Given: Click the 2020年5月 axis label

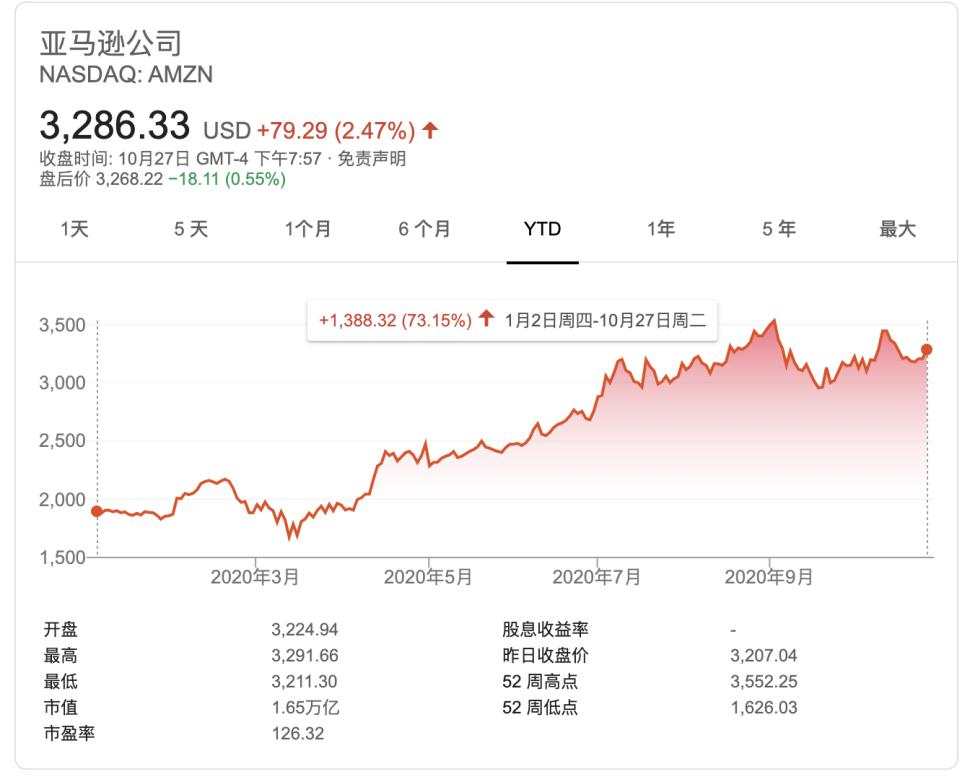Looking at the screenshot, I should pos(427,577).
